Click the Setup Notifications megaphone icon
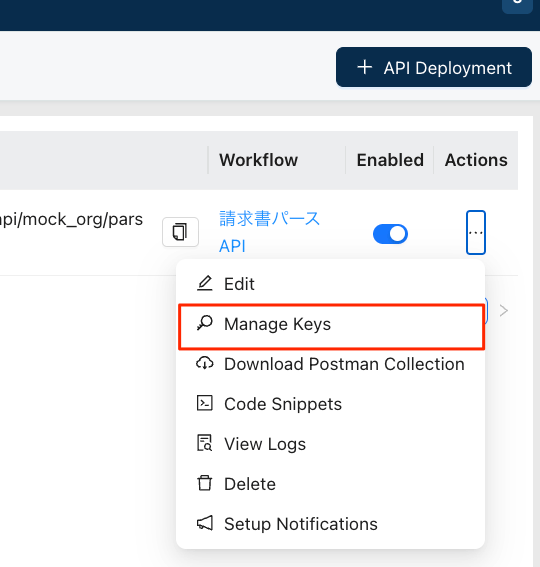540x567 pixels. pyautogui.click(x=205, y=523)
